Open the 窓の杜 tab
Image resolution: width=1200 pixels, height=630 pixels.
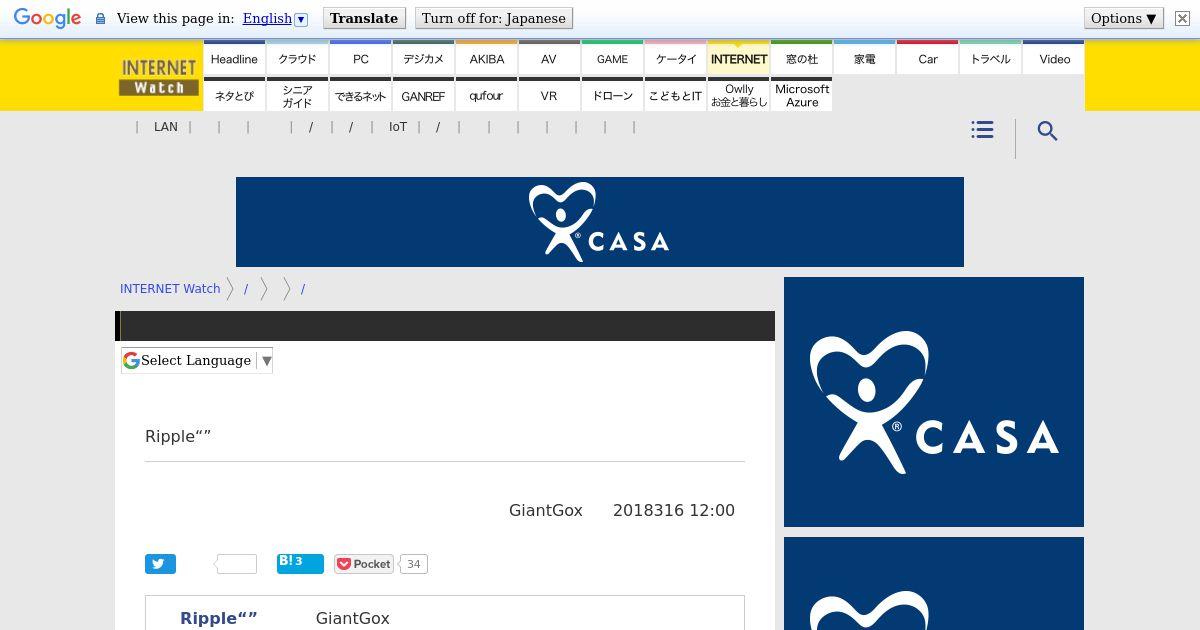pos(801,58)
